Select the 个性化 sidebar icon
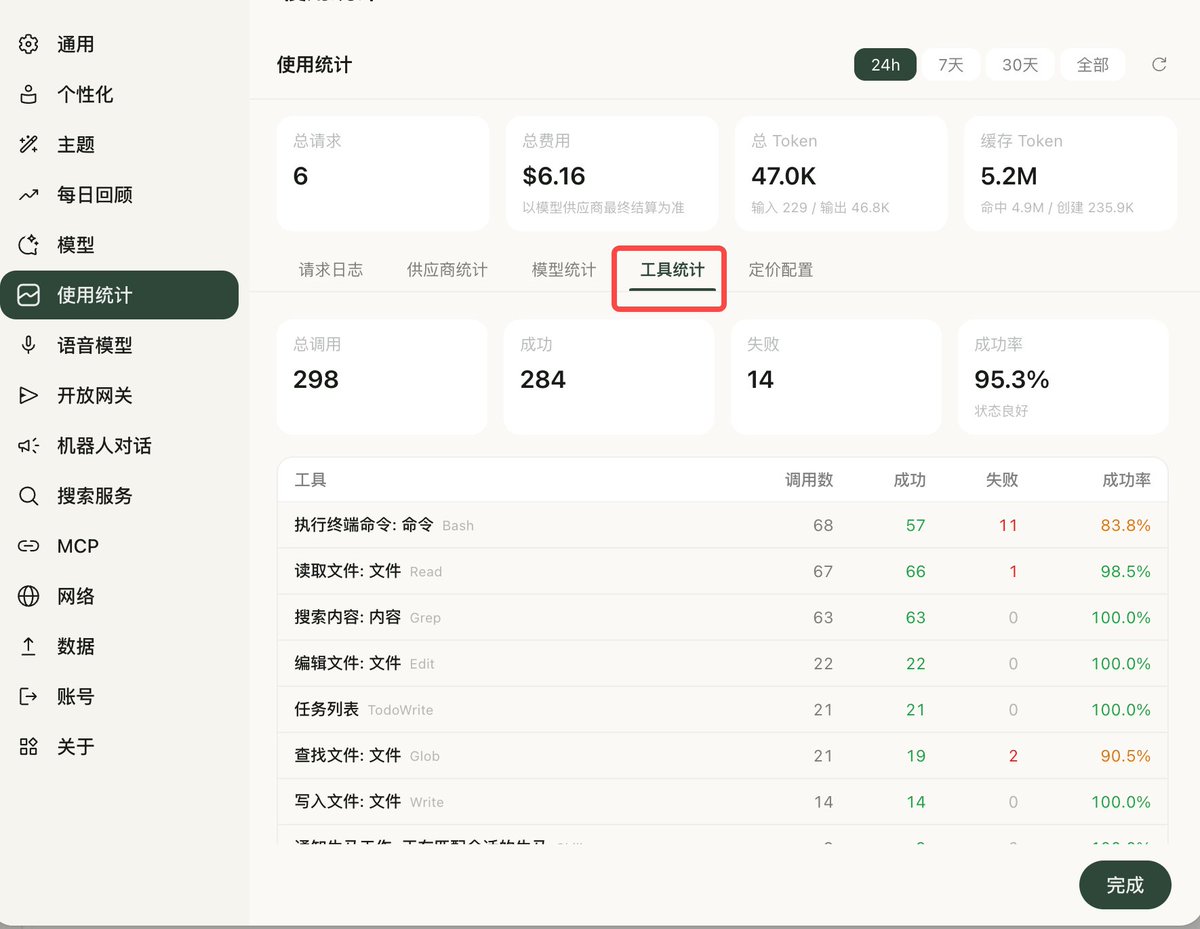 tap(28, 94)
